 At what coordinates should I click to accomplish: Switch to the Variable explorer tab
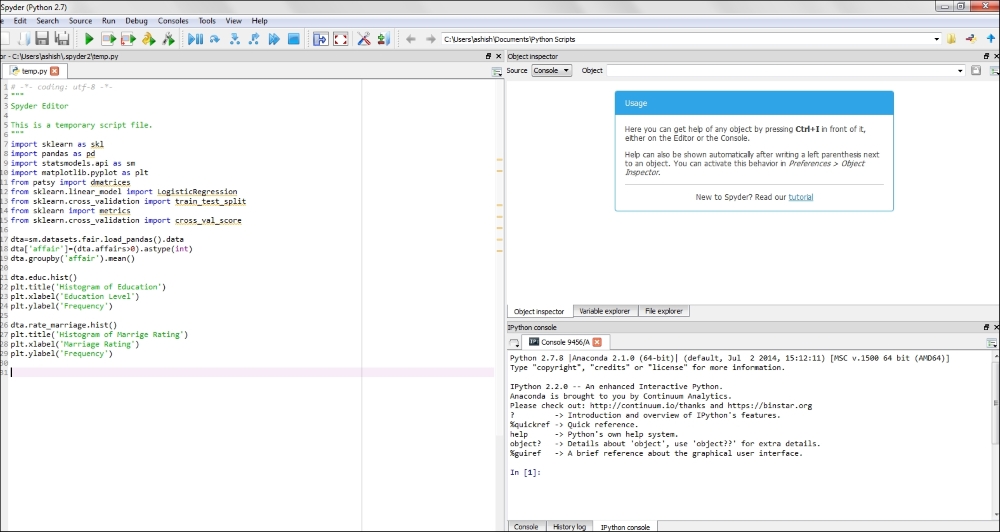click(605, 311)
